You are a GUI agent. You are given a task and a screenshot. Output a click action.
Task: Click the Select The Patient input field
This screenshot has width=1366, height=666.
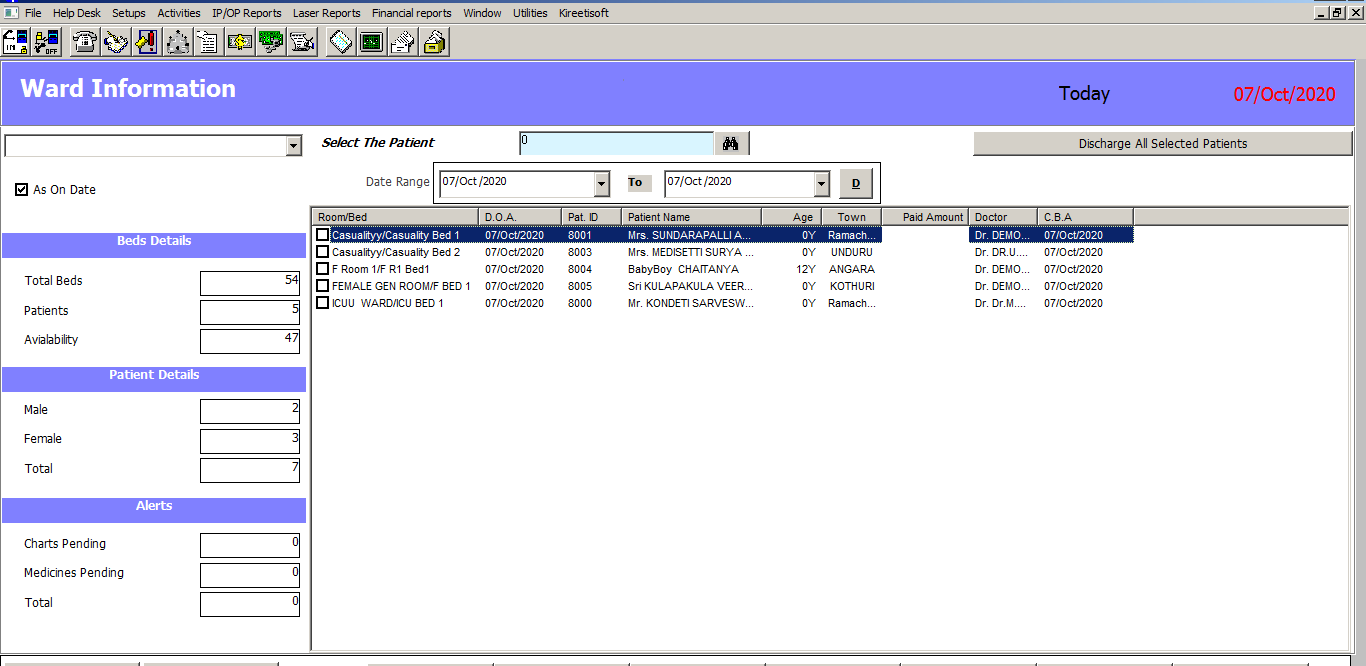pyautogui.click(x=616, y=144)
